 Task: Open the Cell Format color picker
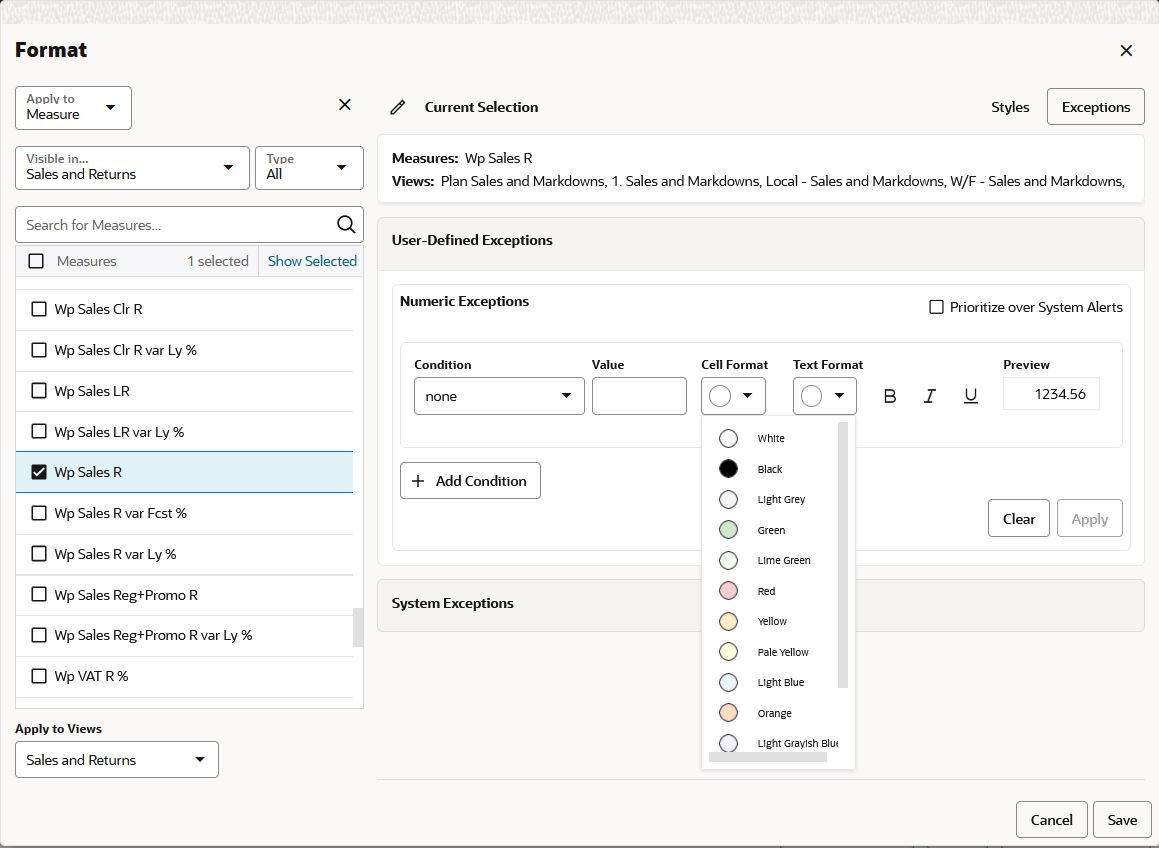coord(733,395)
